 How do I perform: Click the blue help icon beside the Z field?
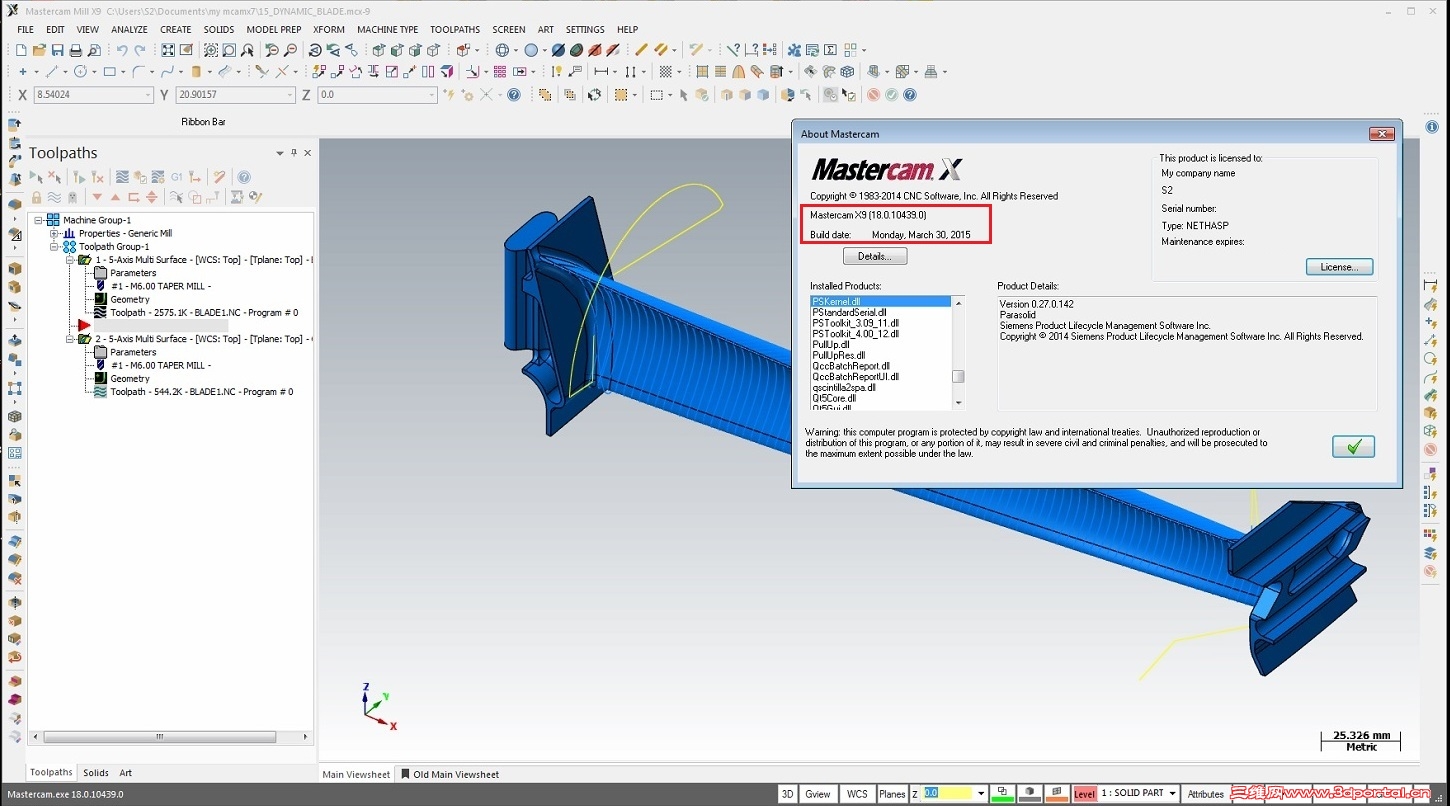pyautogui.click(x=514, y=95)
